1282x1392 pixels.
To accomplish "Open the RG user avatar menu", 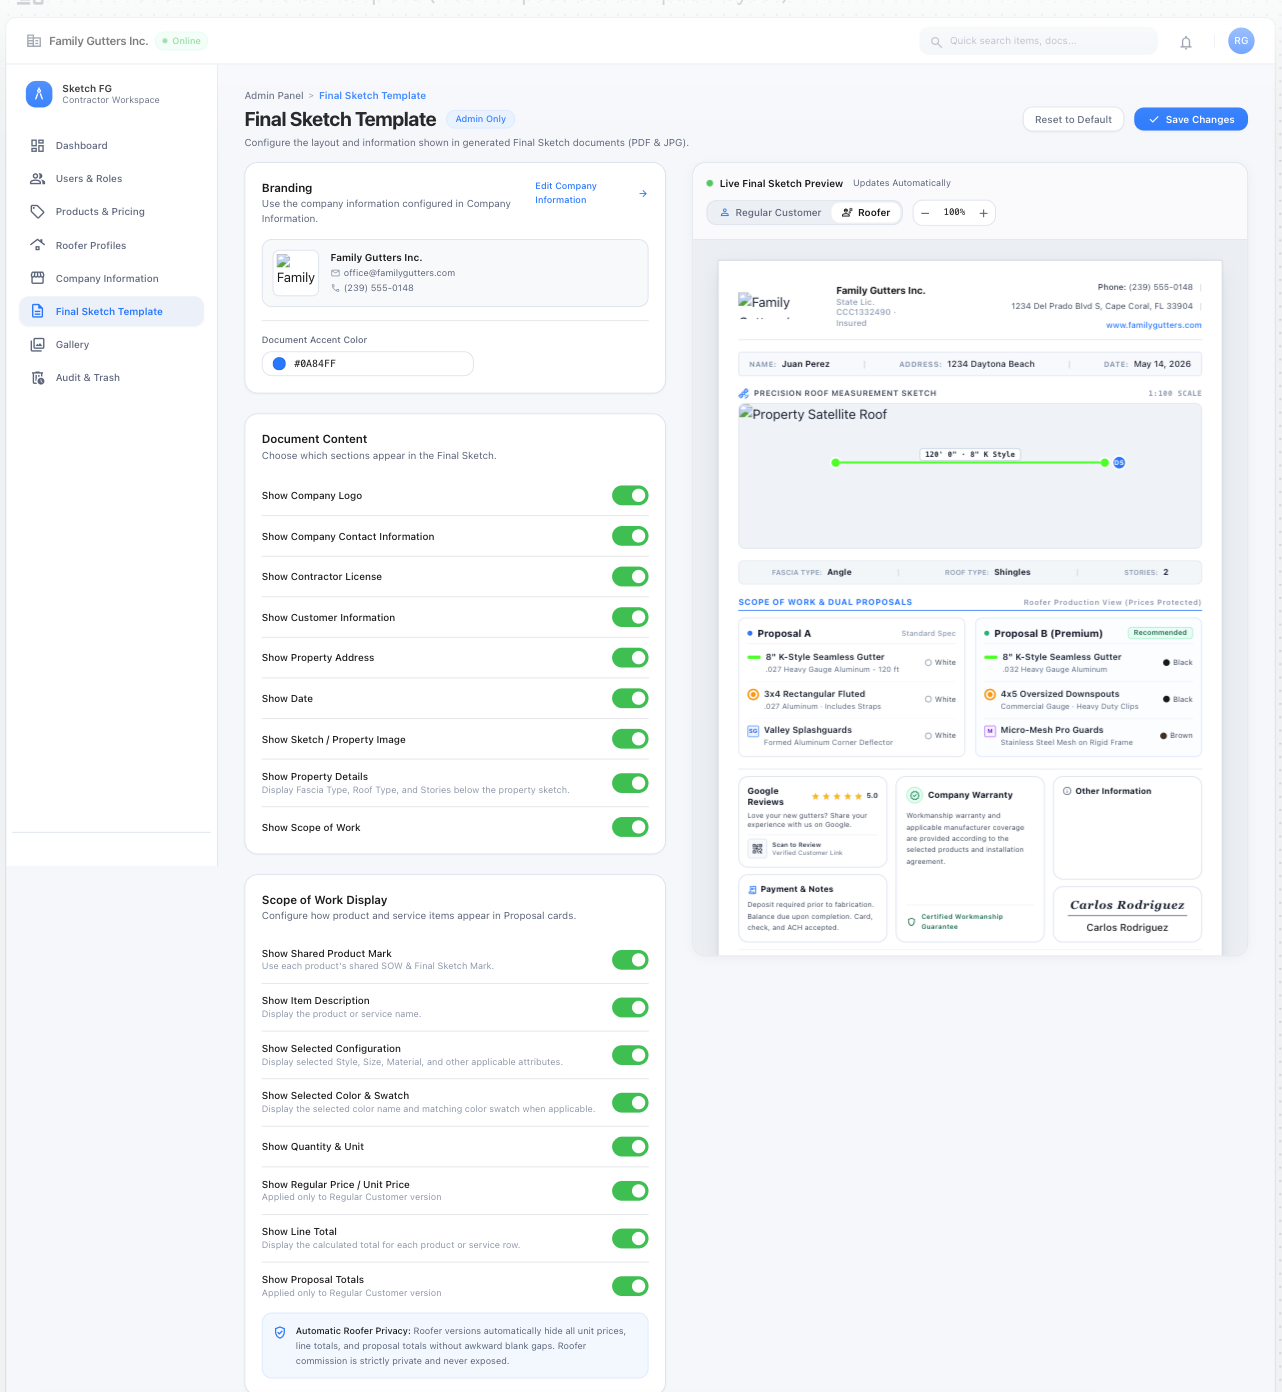I will [x=1241, y=41].
